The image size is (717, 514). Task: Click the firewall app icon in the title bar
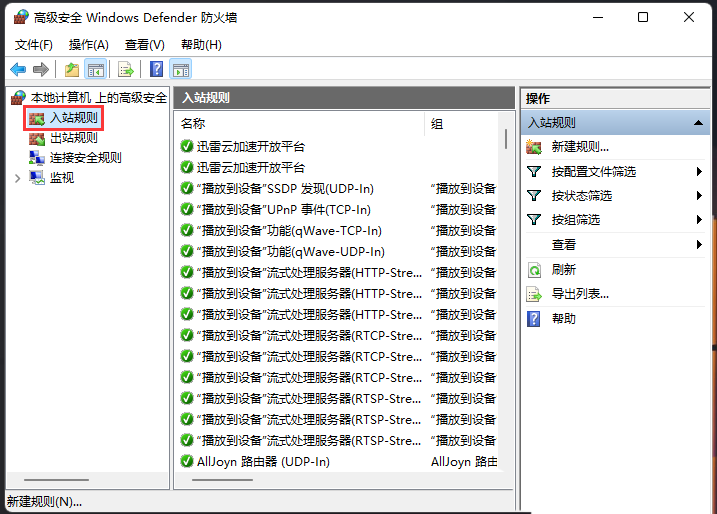tap(21, 17)
